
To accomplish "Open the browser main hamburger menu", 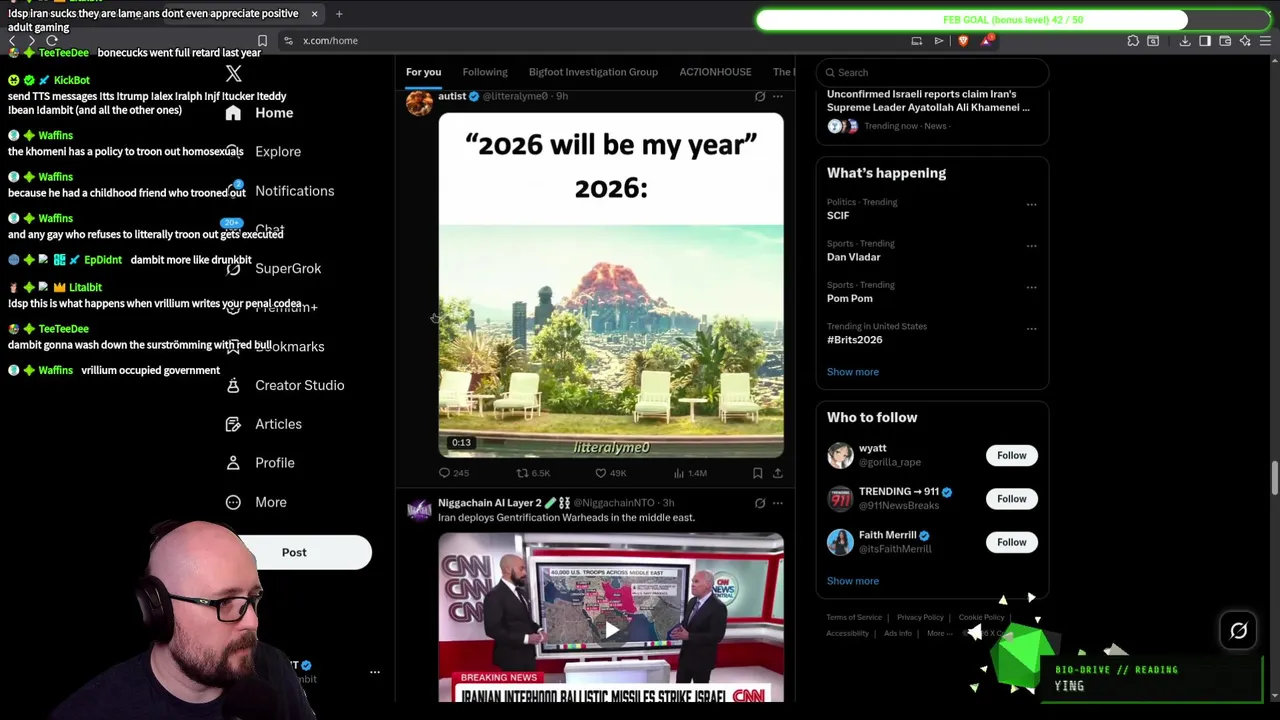I will coord(1265,41).
